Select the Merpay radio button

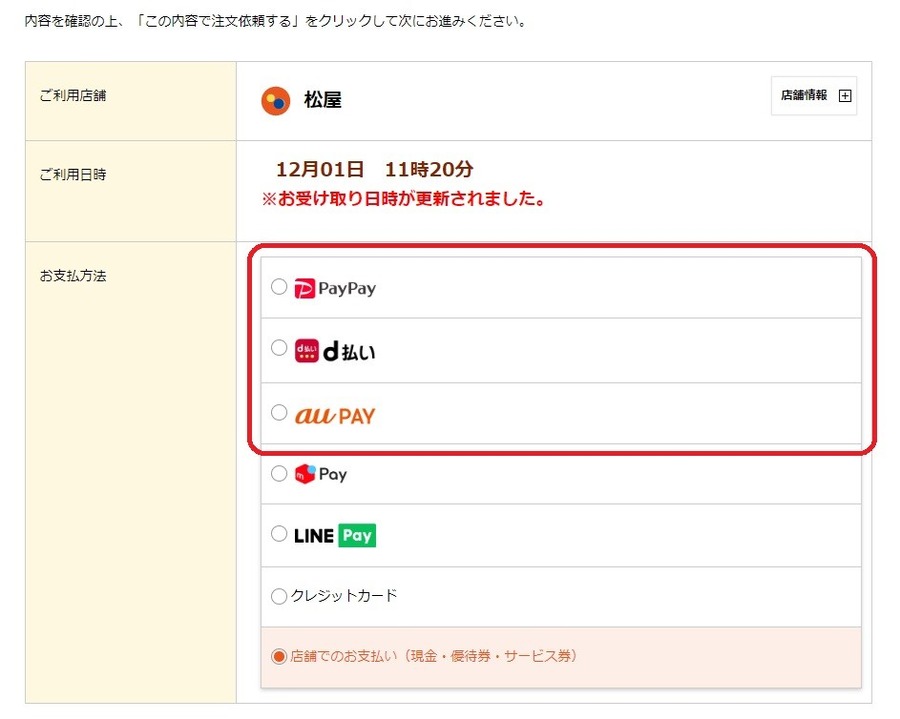[279, 474]
